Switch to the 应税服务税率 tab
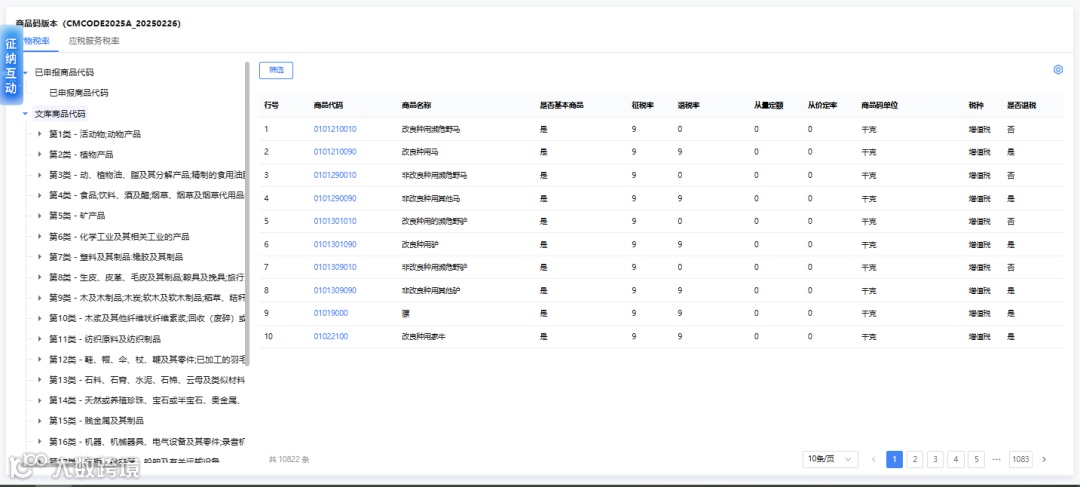This screenshot has width=1080, height=487. (94, 41)
